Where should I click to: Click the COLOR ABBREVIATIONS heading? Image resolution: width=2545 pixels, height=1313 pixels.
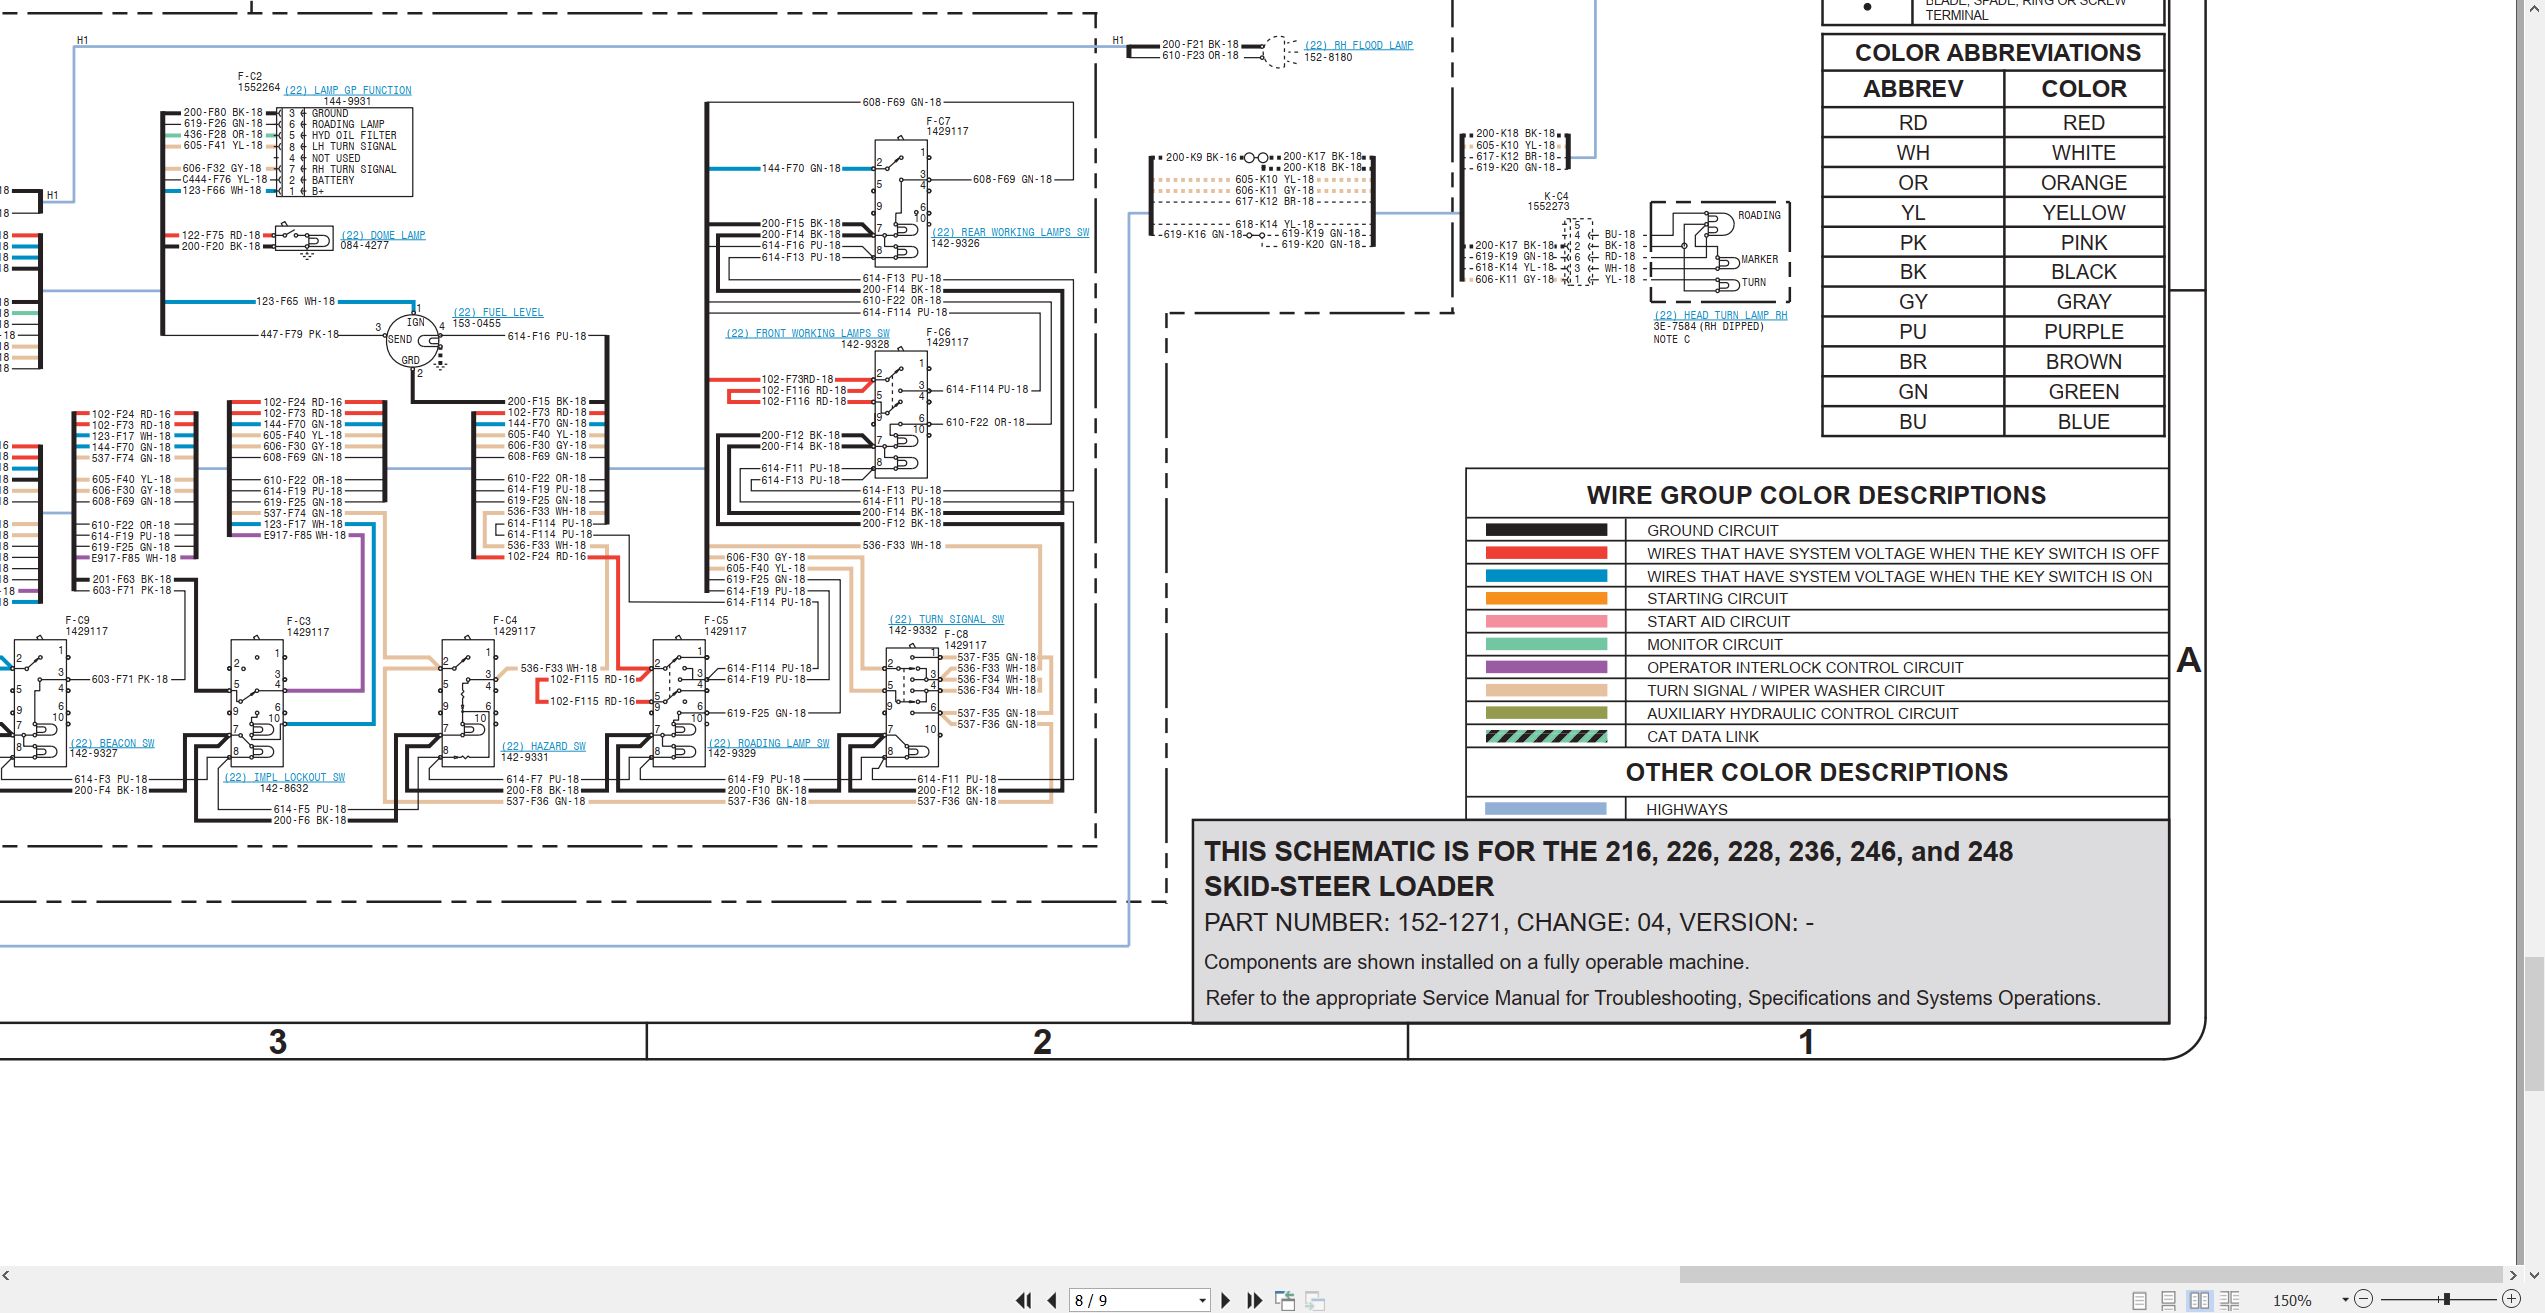pos(1997,53)
